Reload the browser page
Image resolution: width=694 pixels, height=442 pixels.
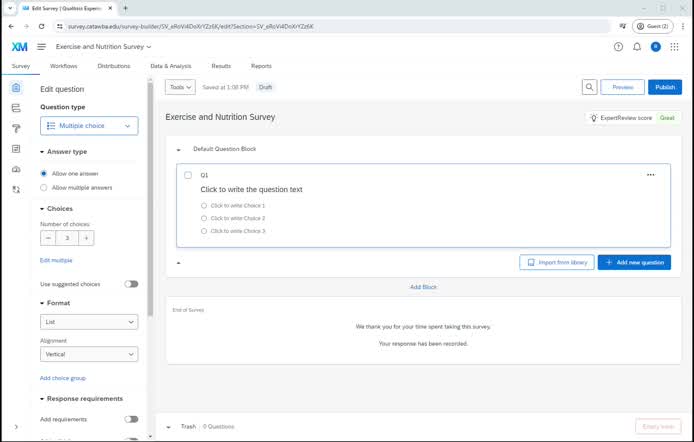[x=41, y=27]
